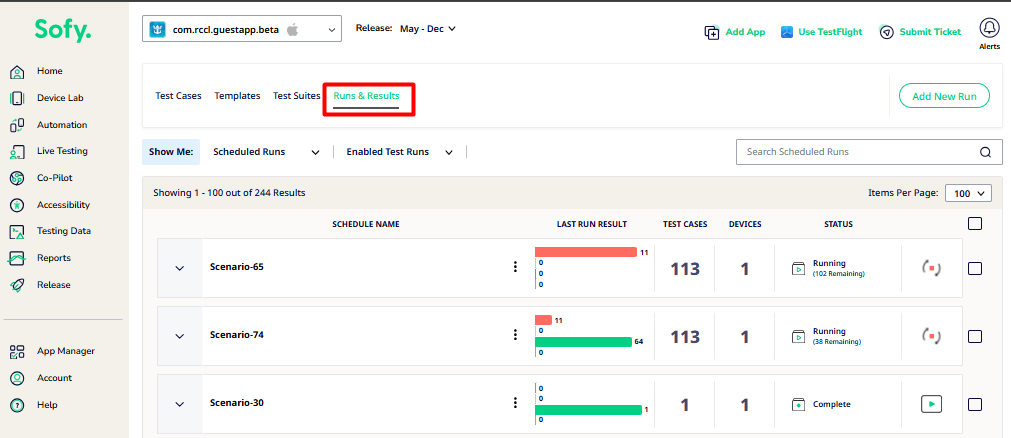Open the Help sidebar icon

[17, 405]
